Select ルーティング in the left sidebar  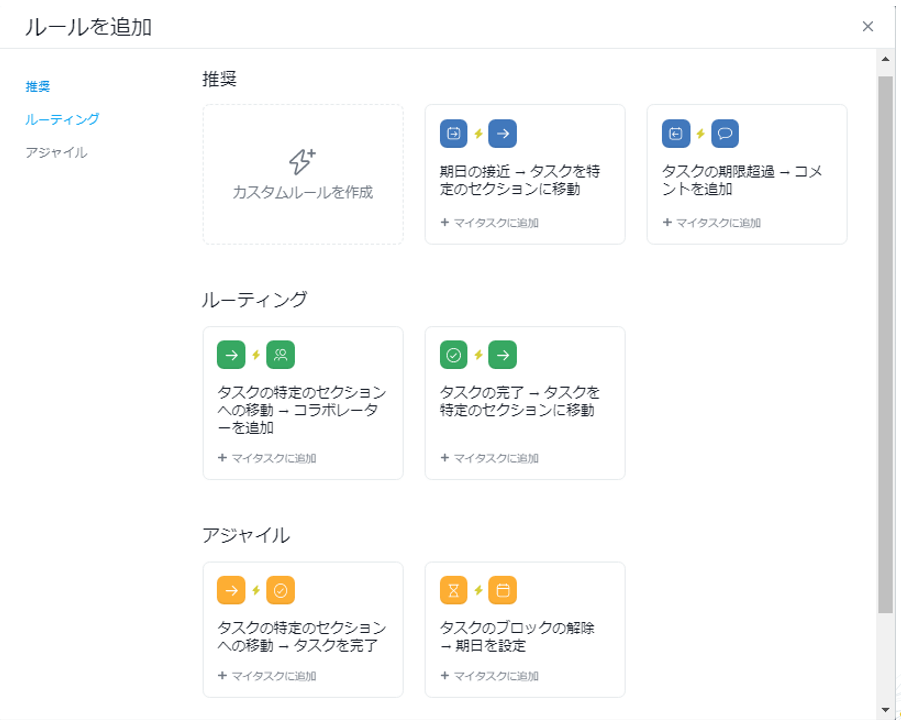click(x=62, y=120)
